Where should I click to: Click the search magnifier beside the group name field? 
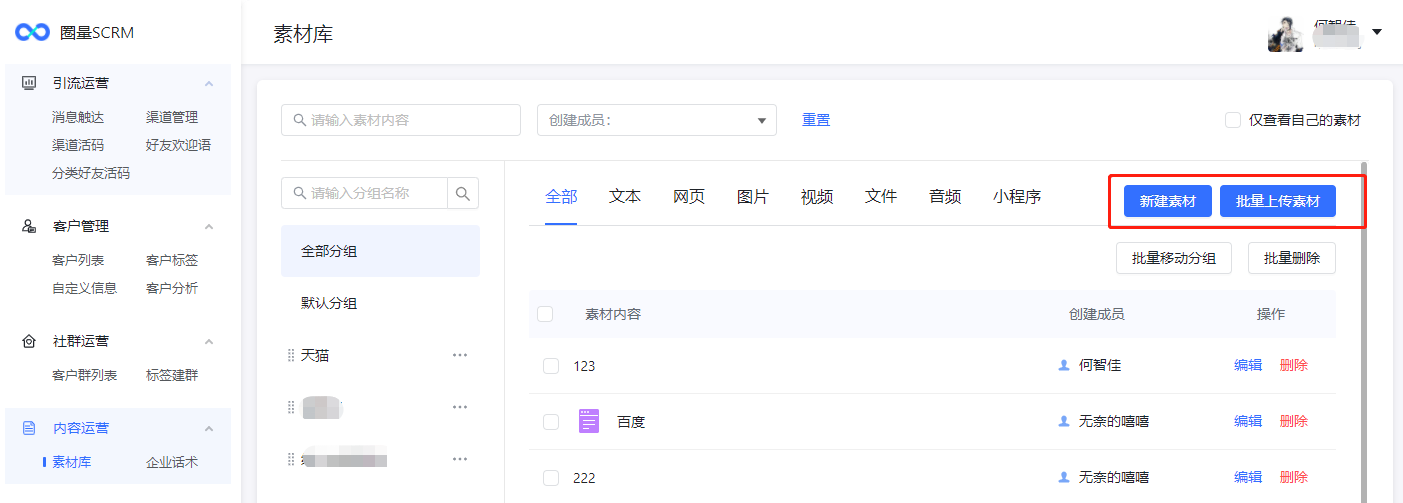pyautogui.click(x=462, y=193)
